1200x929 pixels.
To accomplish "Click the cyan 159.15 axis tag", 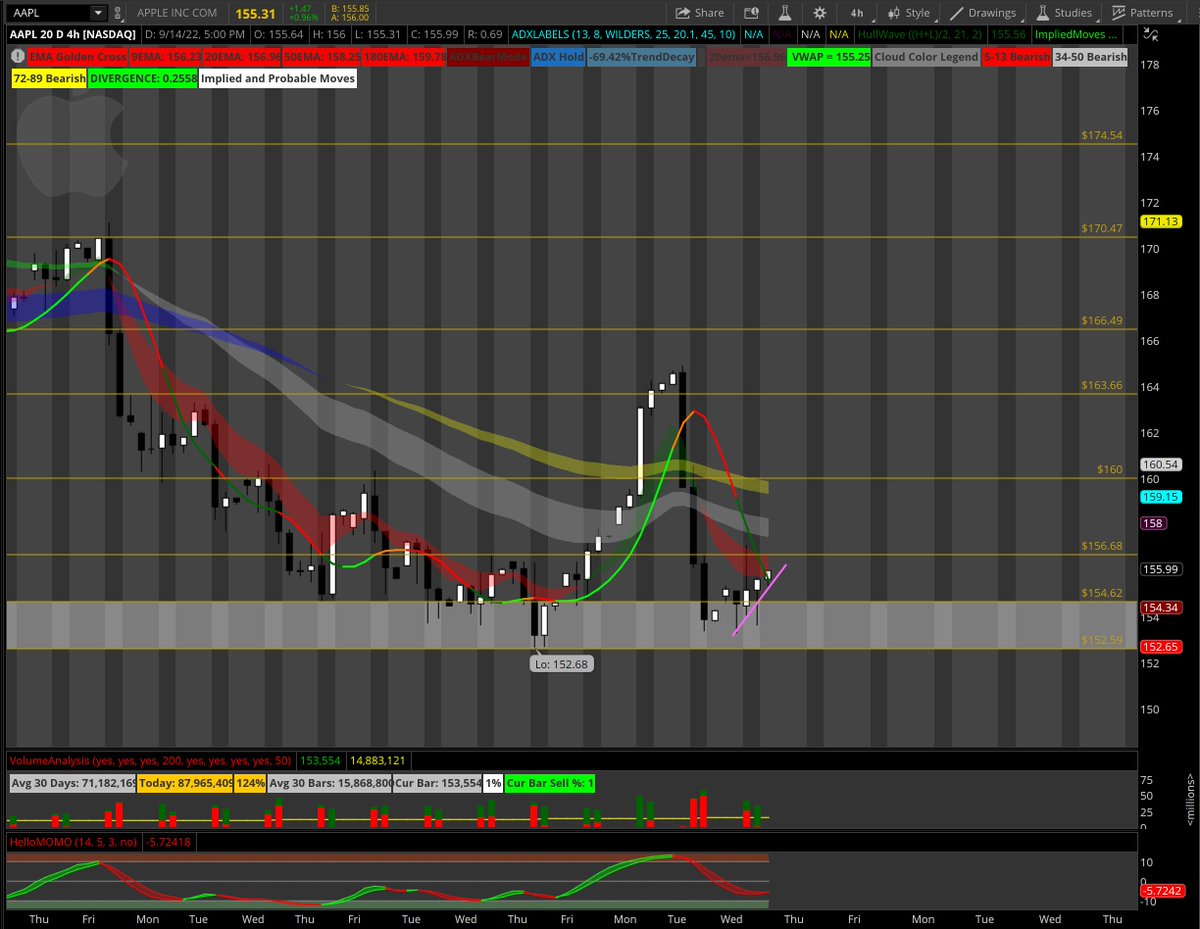I will [x=1160, y=496].
